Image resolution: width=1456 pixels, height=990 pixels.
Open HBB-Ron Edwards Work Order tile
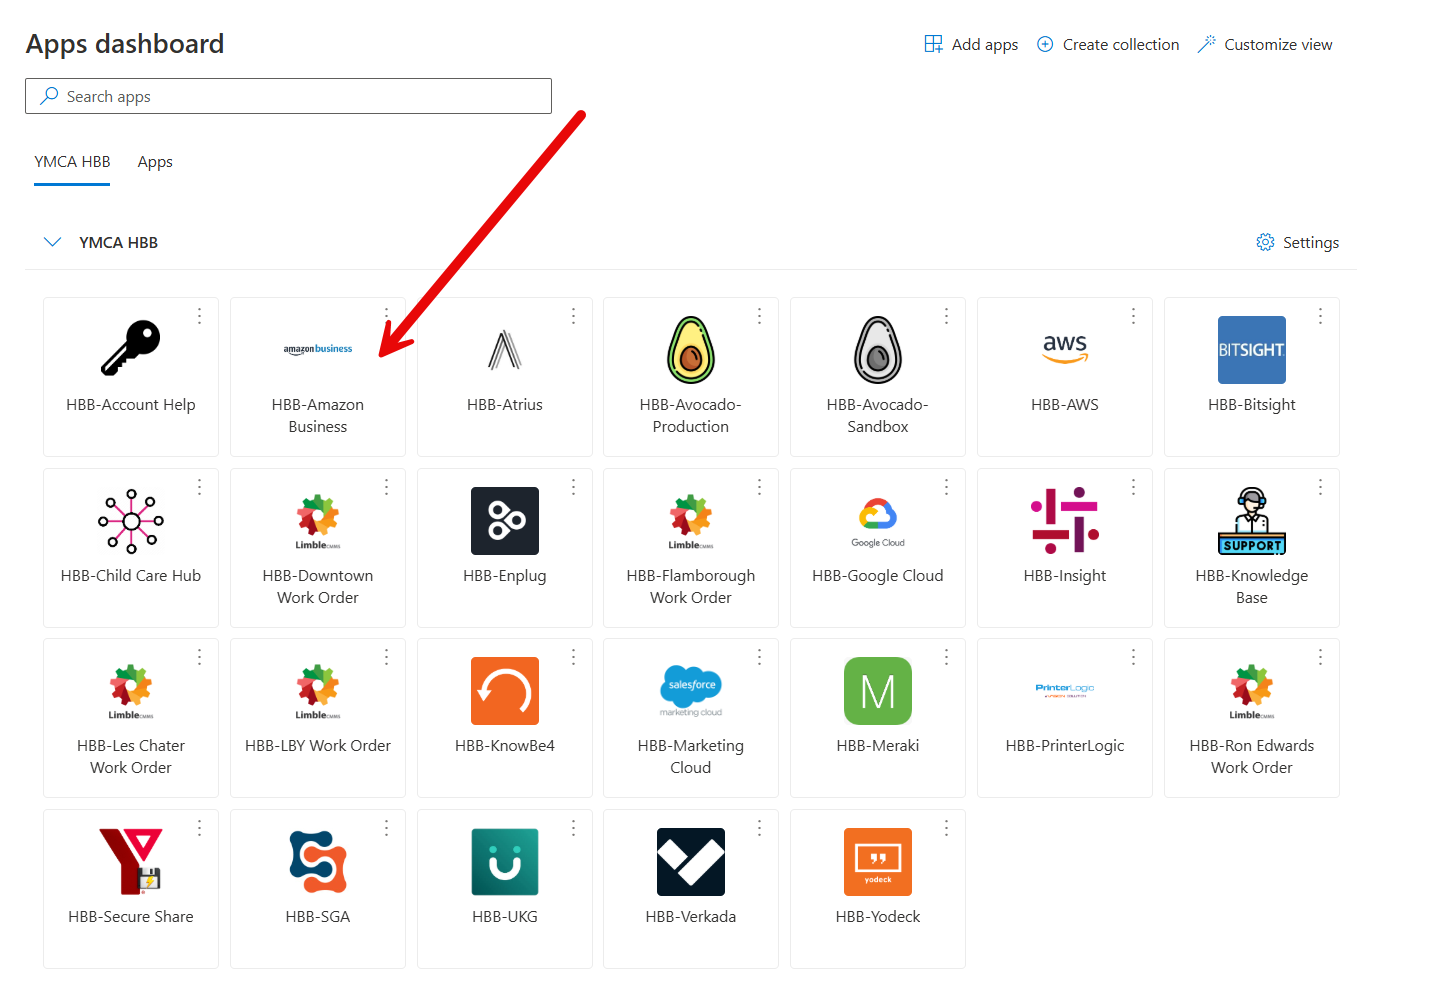(1252, 718)
